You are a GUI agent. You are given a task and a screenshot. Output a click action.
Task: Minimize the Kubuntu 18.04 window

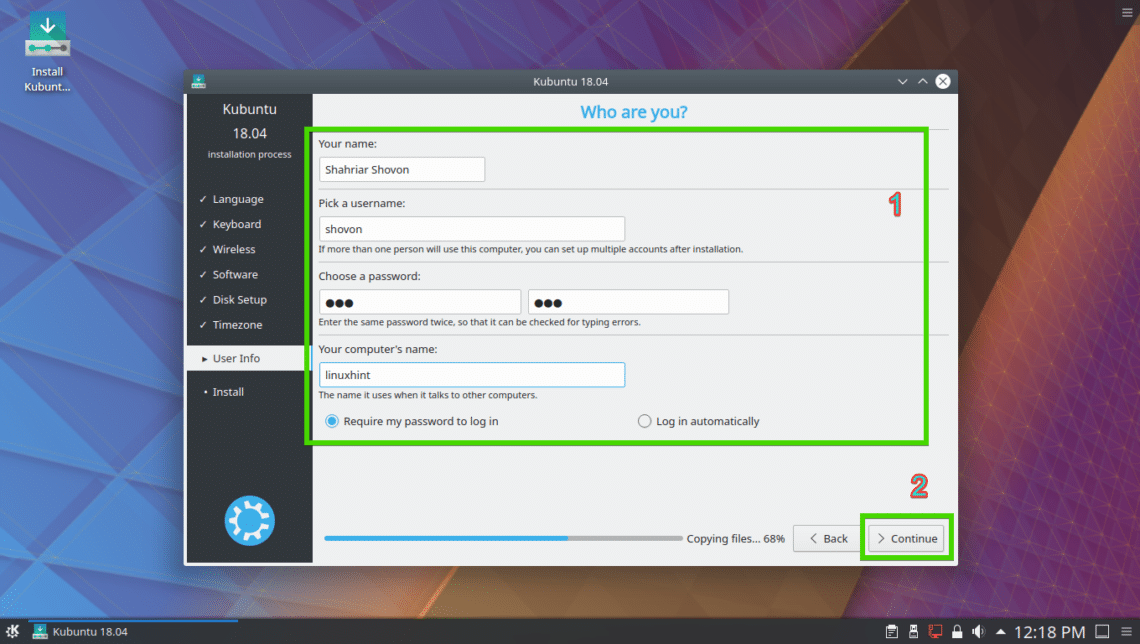coord(902,81)
